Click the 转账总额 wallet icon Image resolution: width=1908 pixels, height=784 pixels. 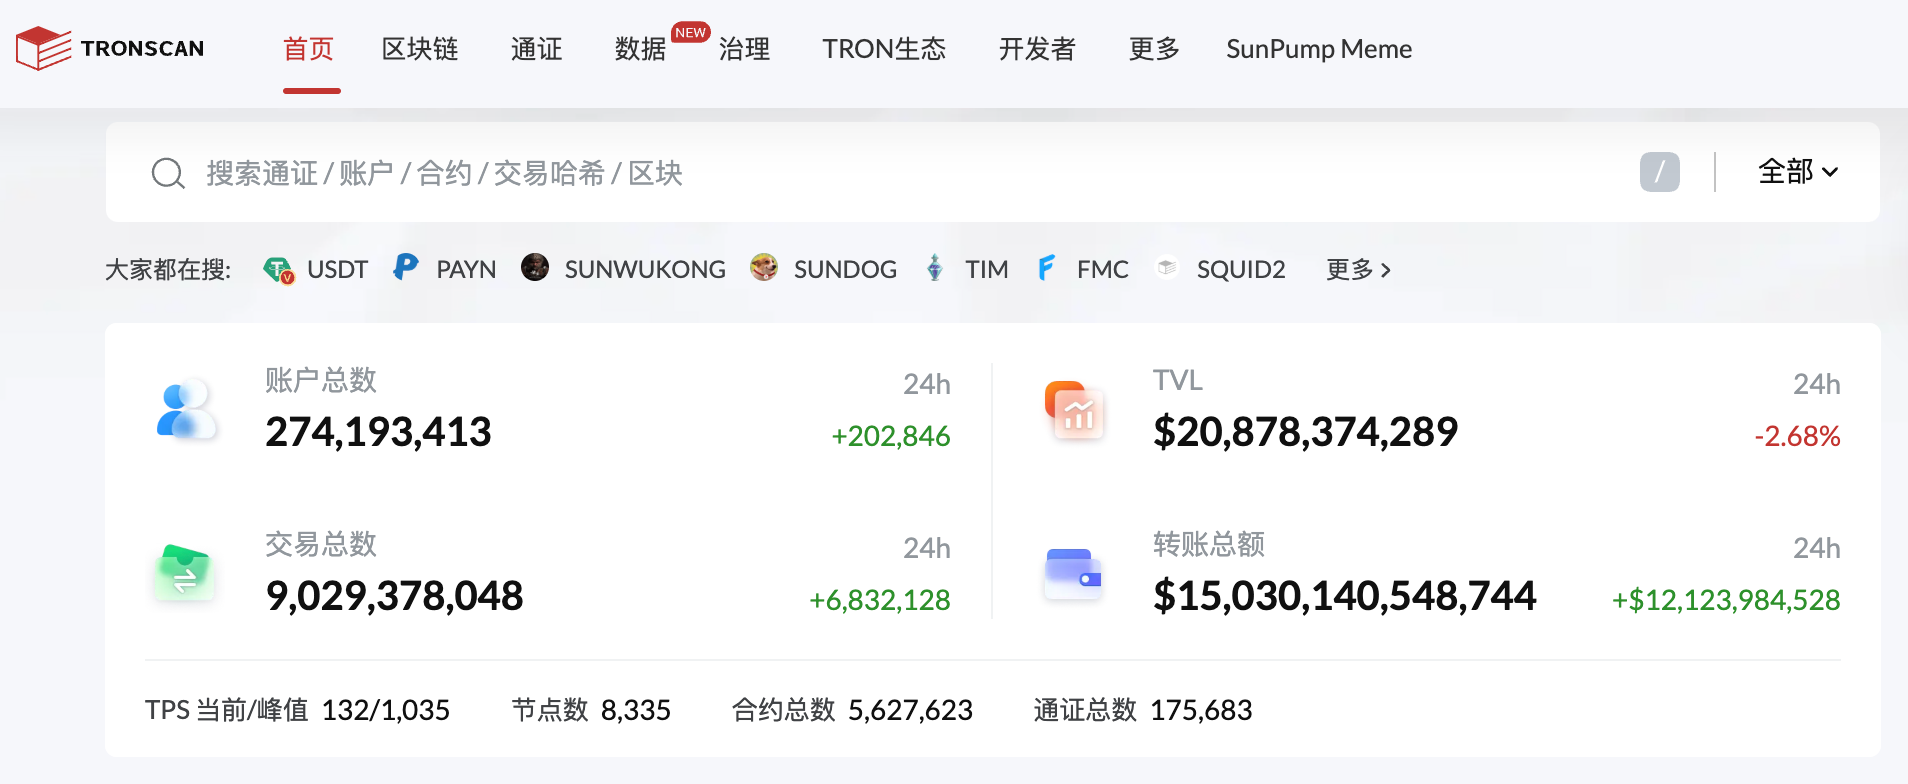pyautogui.click(x=1074, y=573)
